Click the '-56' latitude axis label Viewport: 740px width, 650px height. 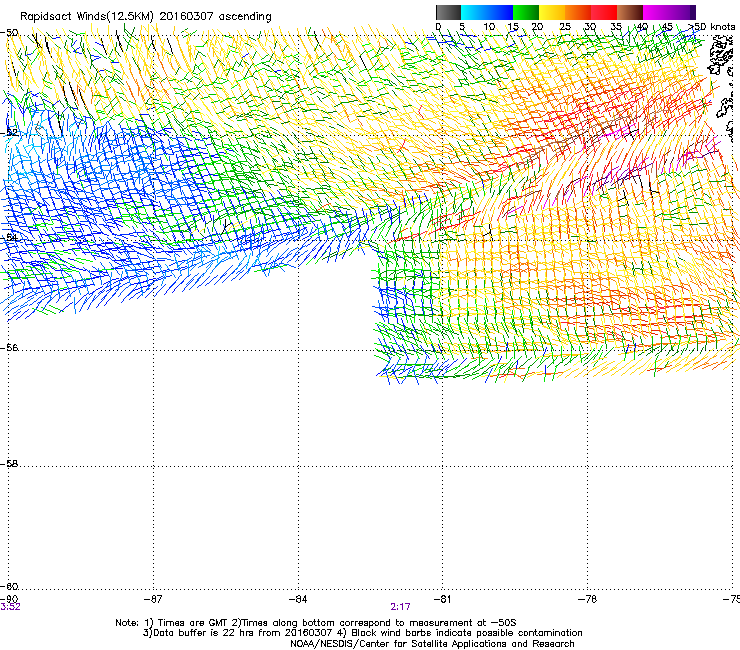click(9, 347)
